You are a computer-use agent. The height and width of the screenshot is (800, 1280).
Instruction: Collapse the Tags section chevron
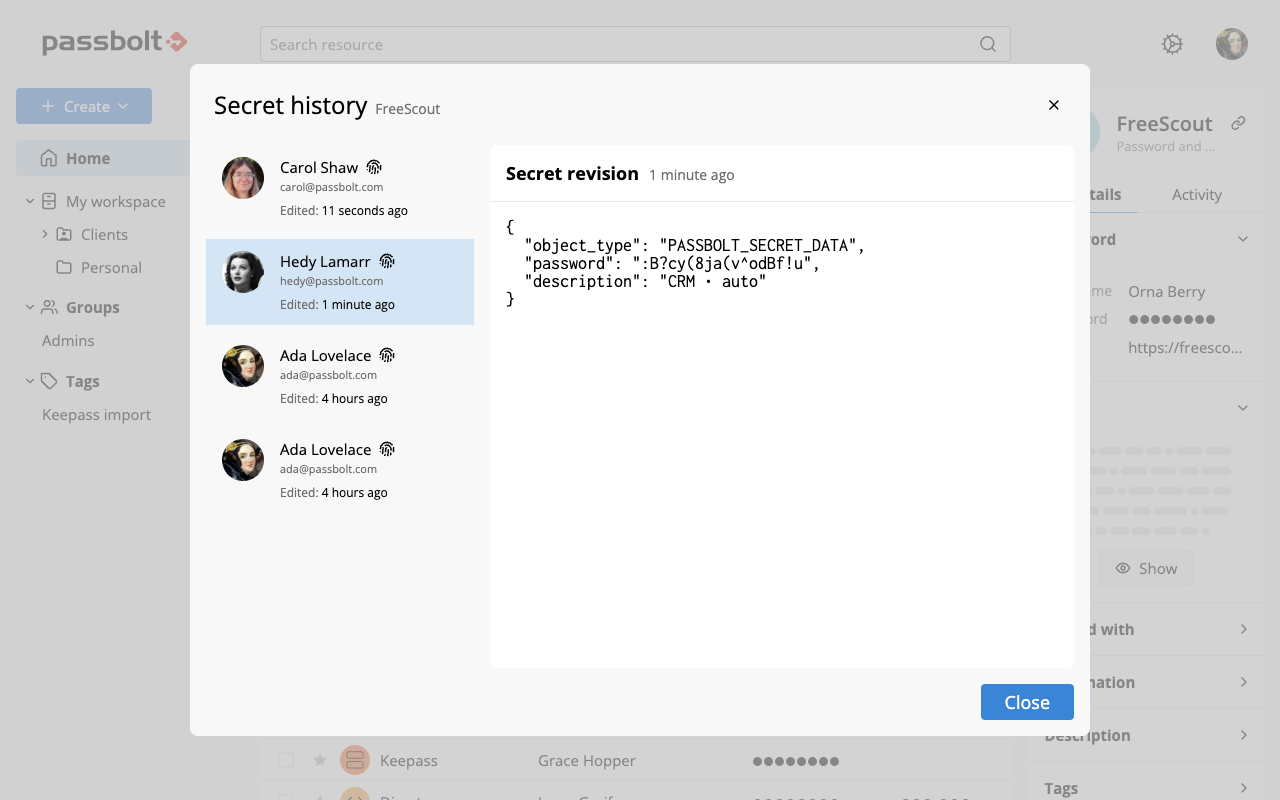point(30,381)
